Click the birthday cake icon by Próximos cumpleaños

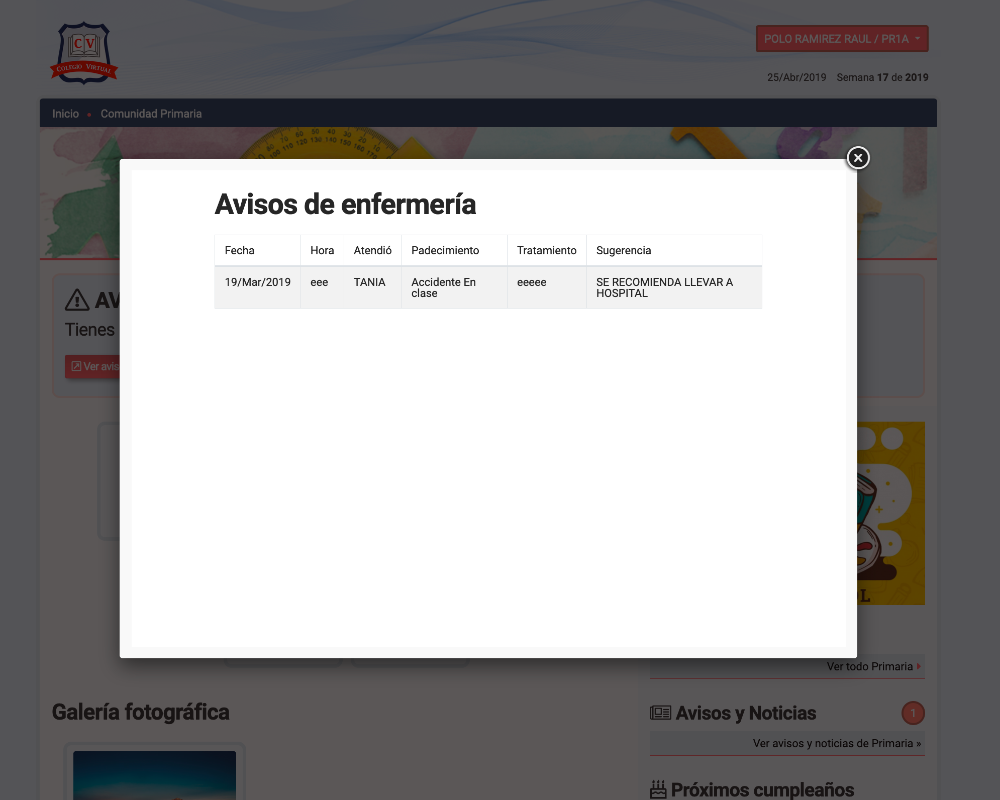tap(658, 790)
